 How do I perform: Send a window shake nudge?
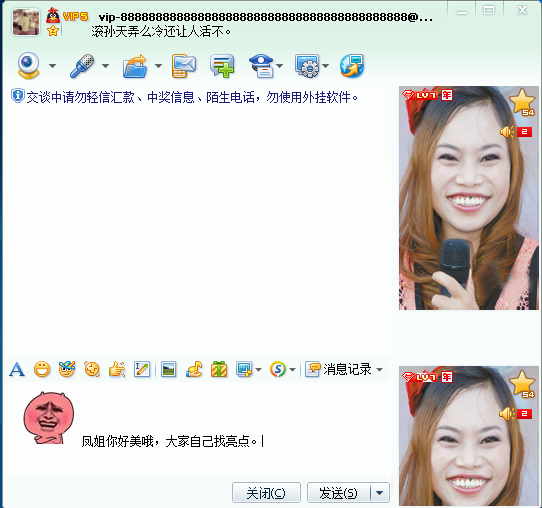(92, 369)
